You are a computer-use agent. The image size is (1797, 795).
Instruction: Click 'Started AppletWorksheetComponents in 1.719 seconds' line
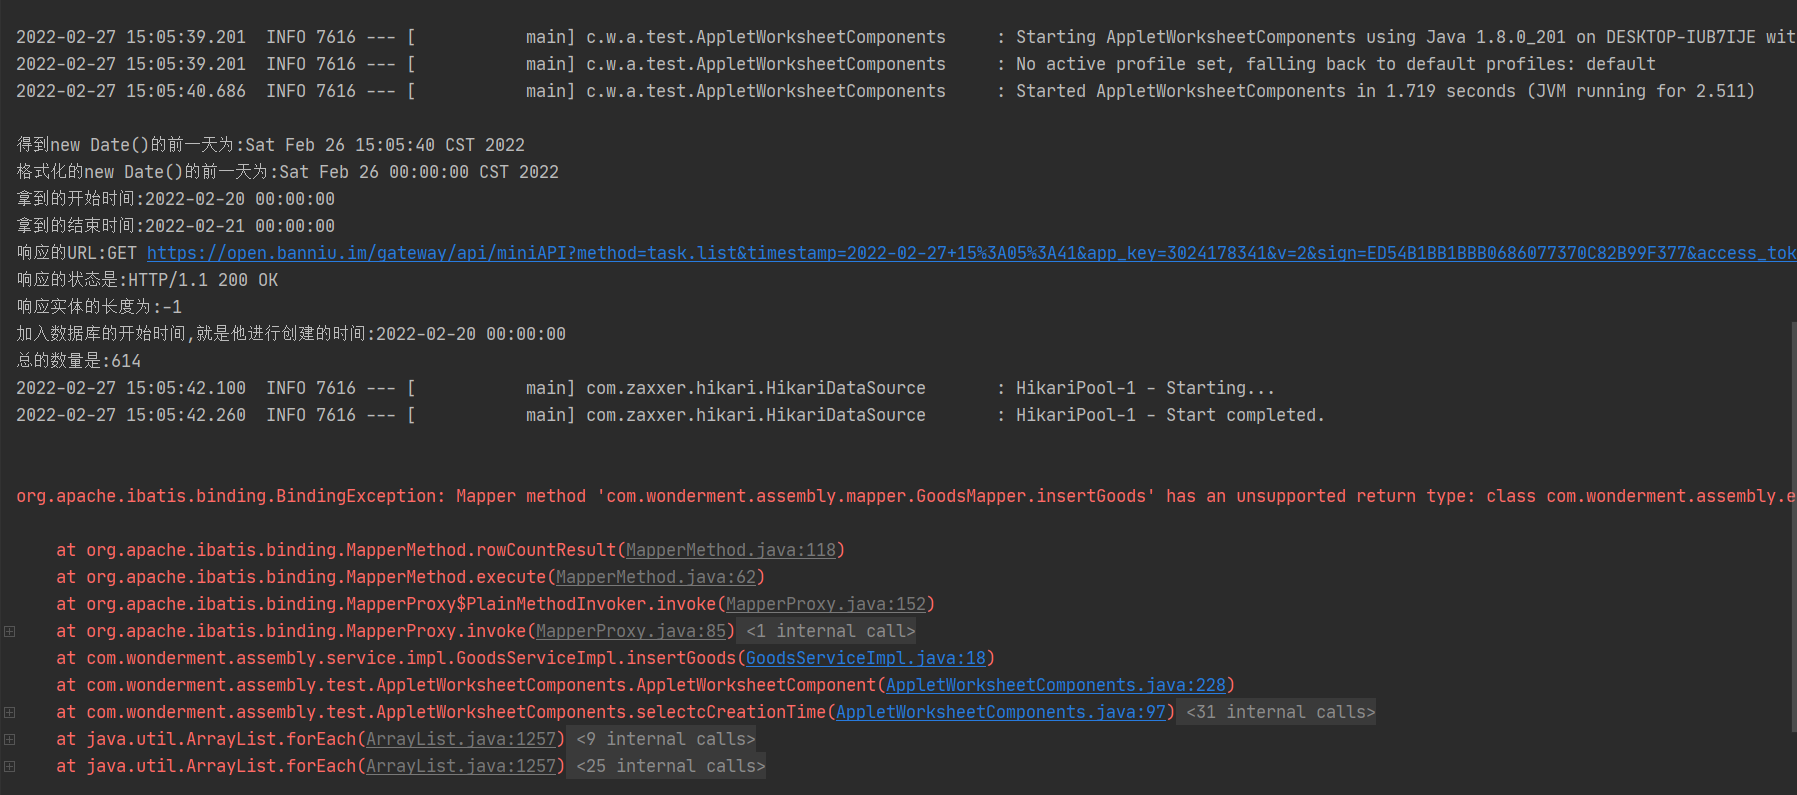[x=885, y=91]
